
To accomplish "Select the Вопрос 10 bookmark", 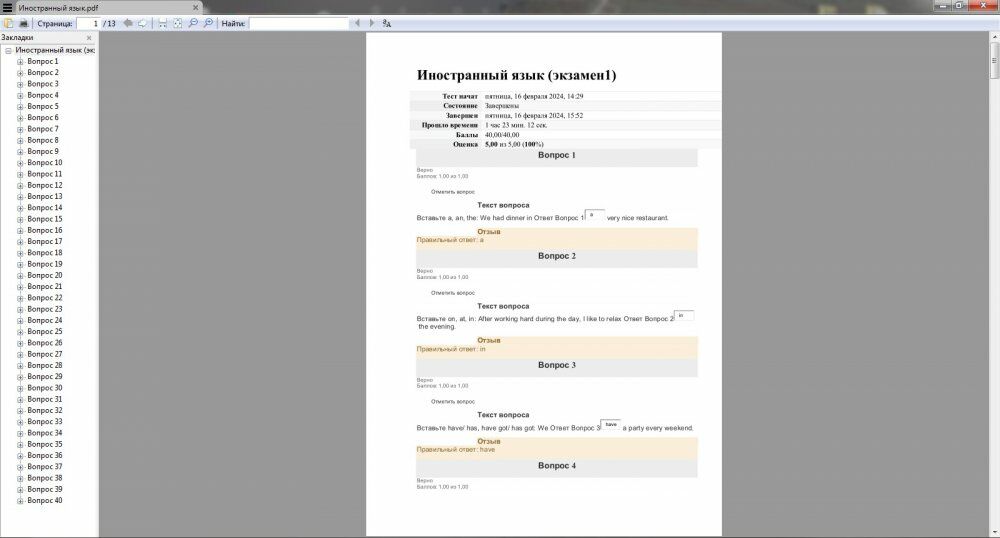I will tap(45, 163).
